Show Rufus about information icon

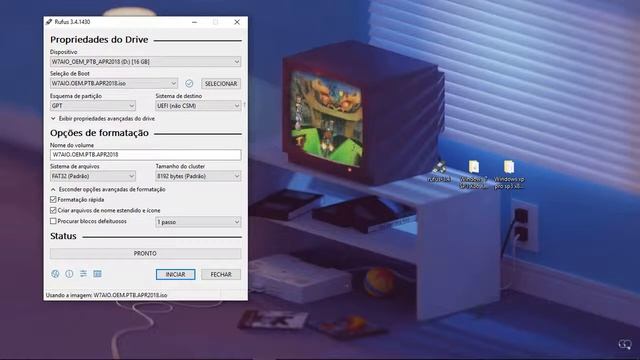coord(69,274)
